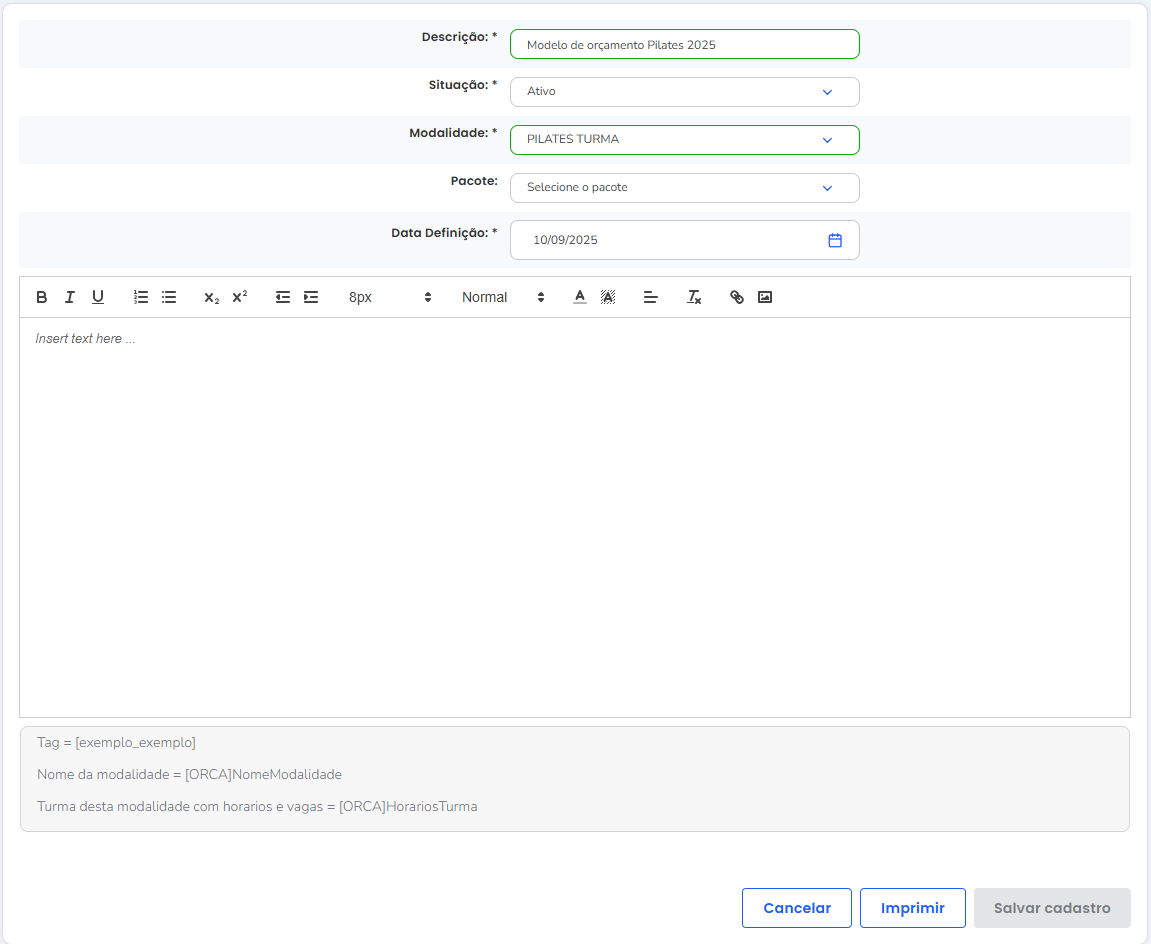This screenshot has height=944, width=1151.
Task: Open the Situação dropdown
Action: (x=684, y=92)
